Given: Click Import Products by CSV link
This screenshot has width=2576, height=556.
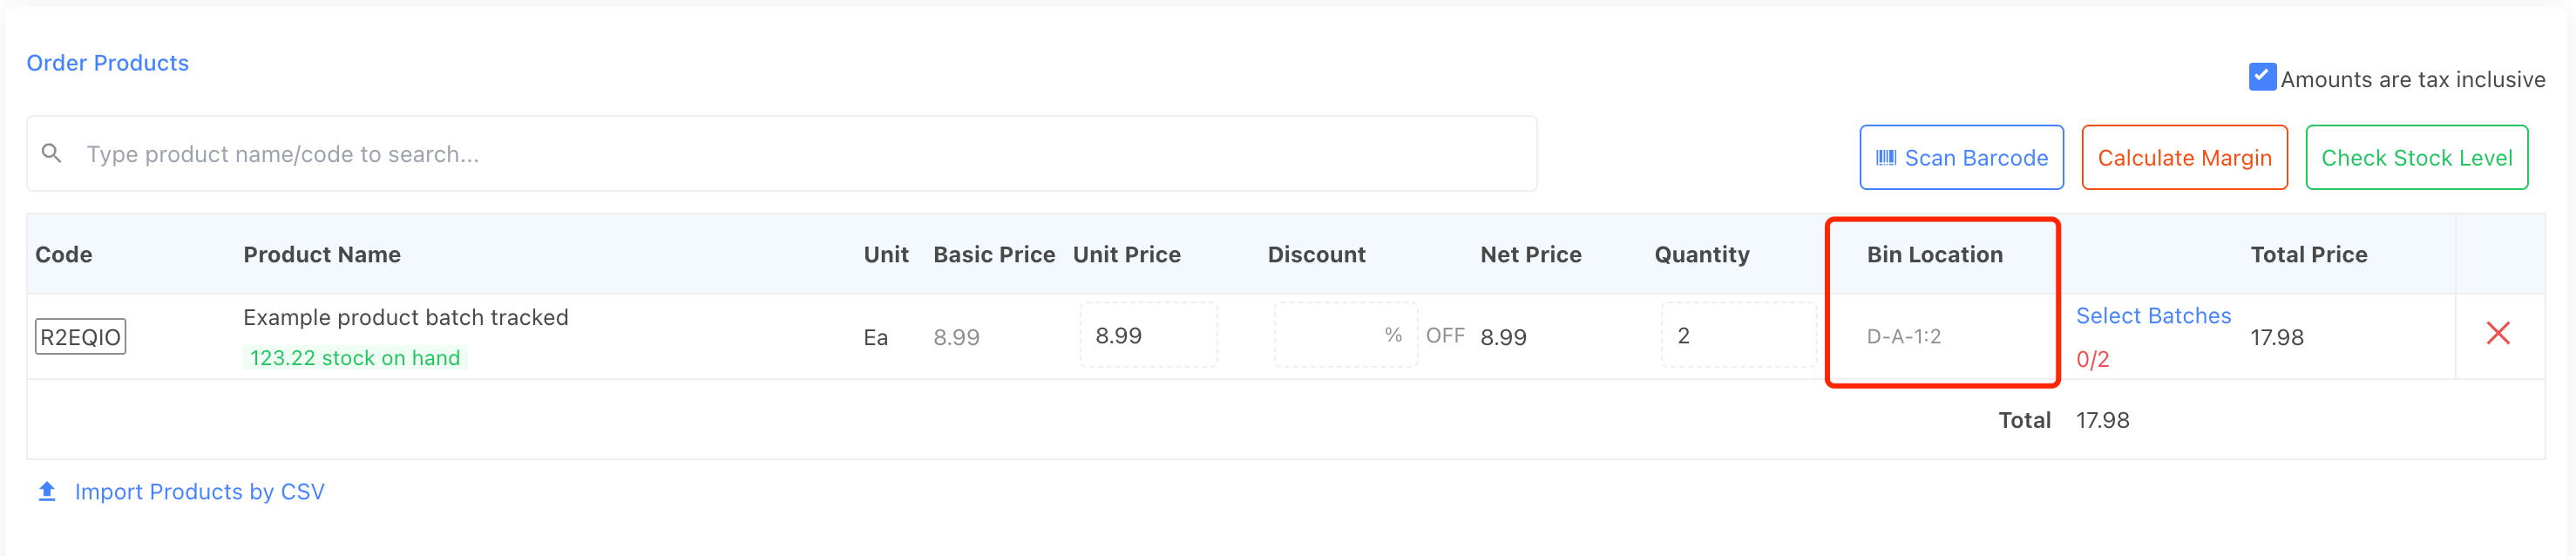Looking at the screenshot, I should pyautogui.click(x=199, y=492).
